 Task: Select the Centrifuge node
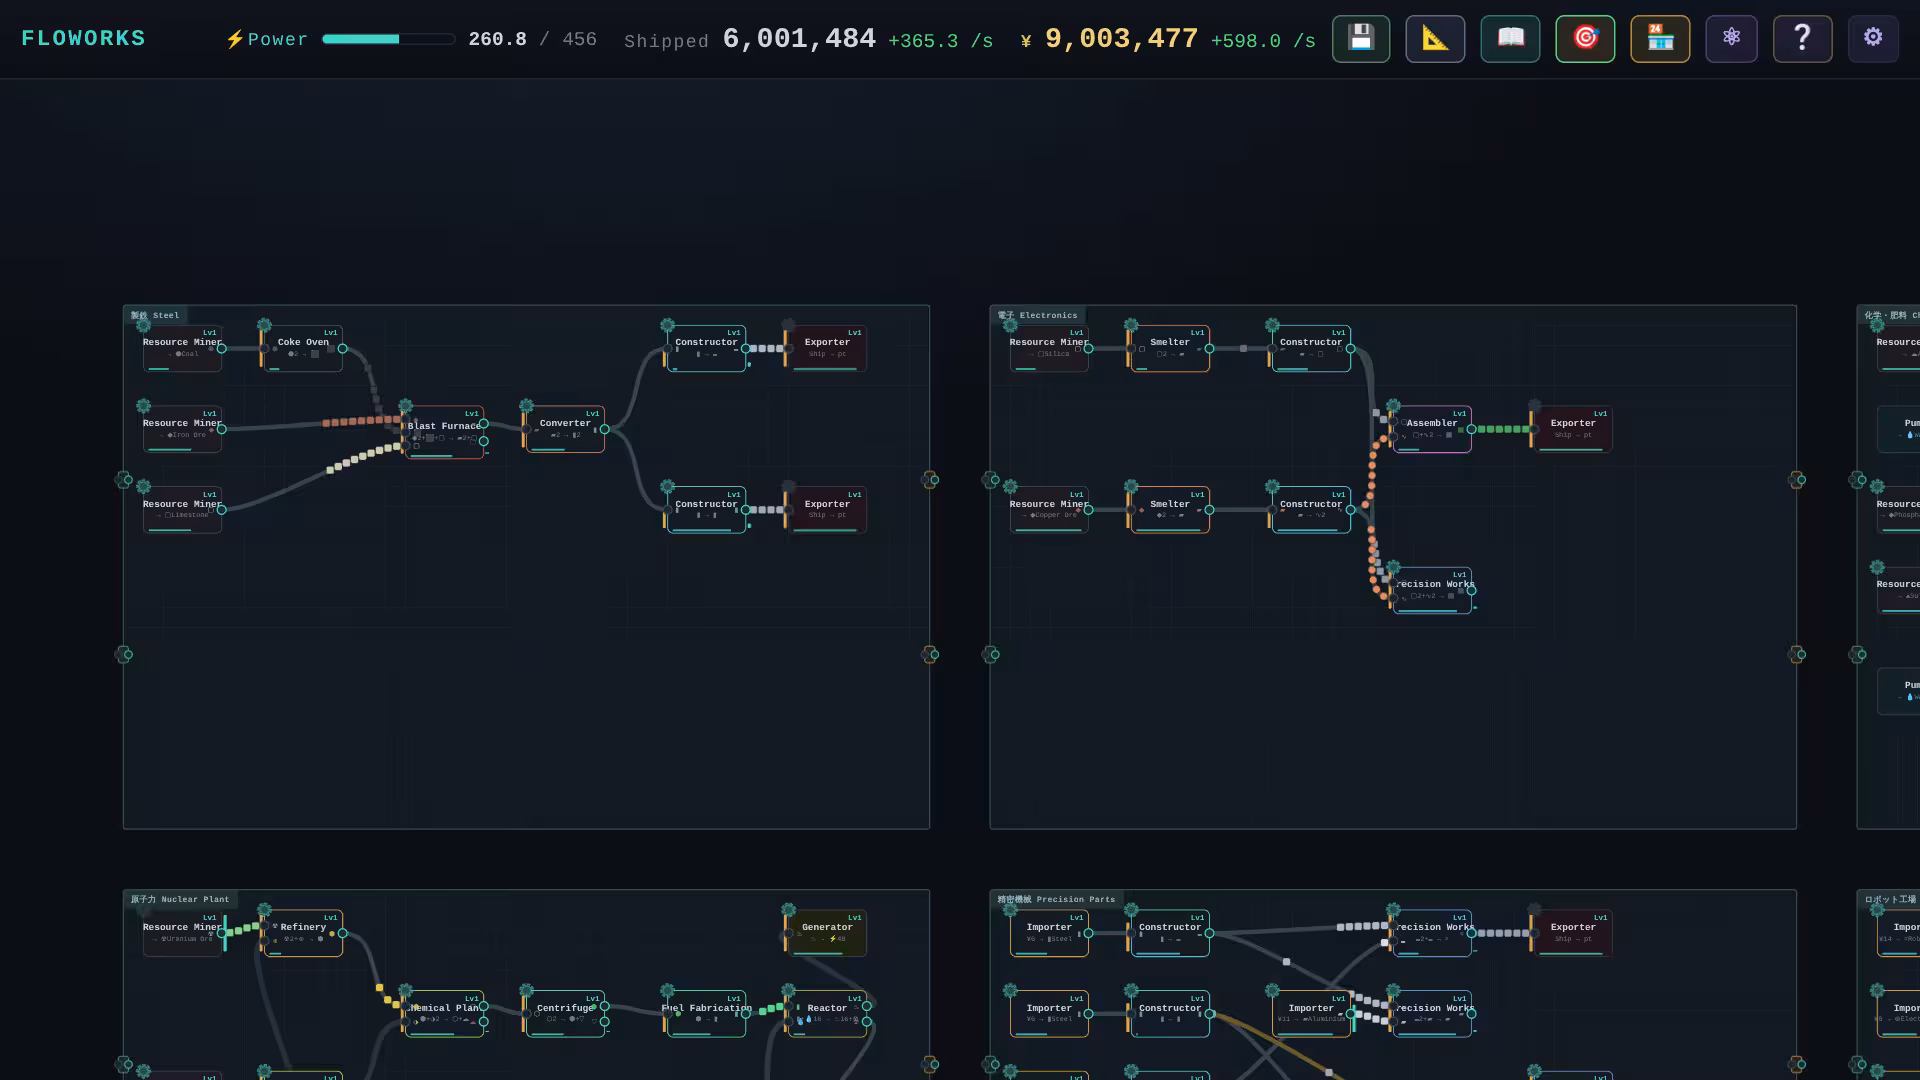click(565, 1014)
